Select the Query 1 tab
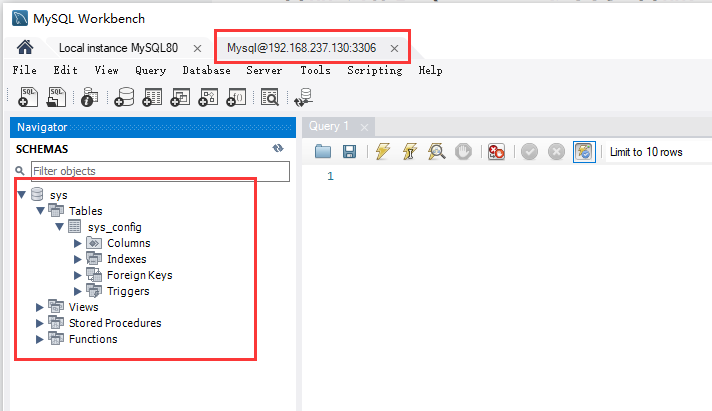 pos(329,126)
